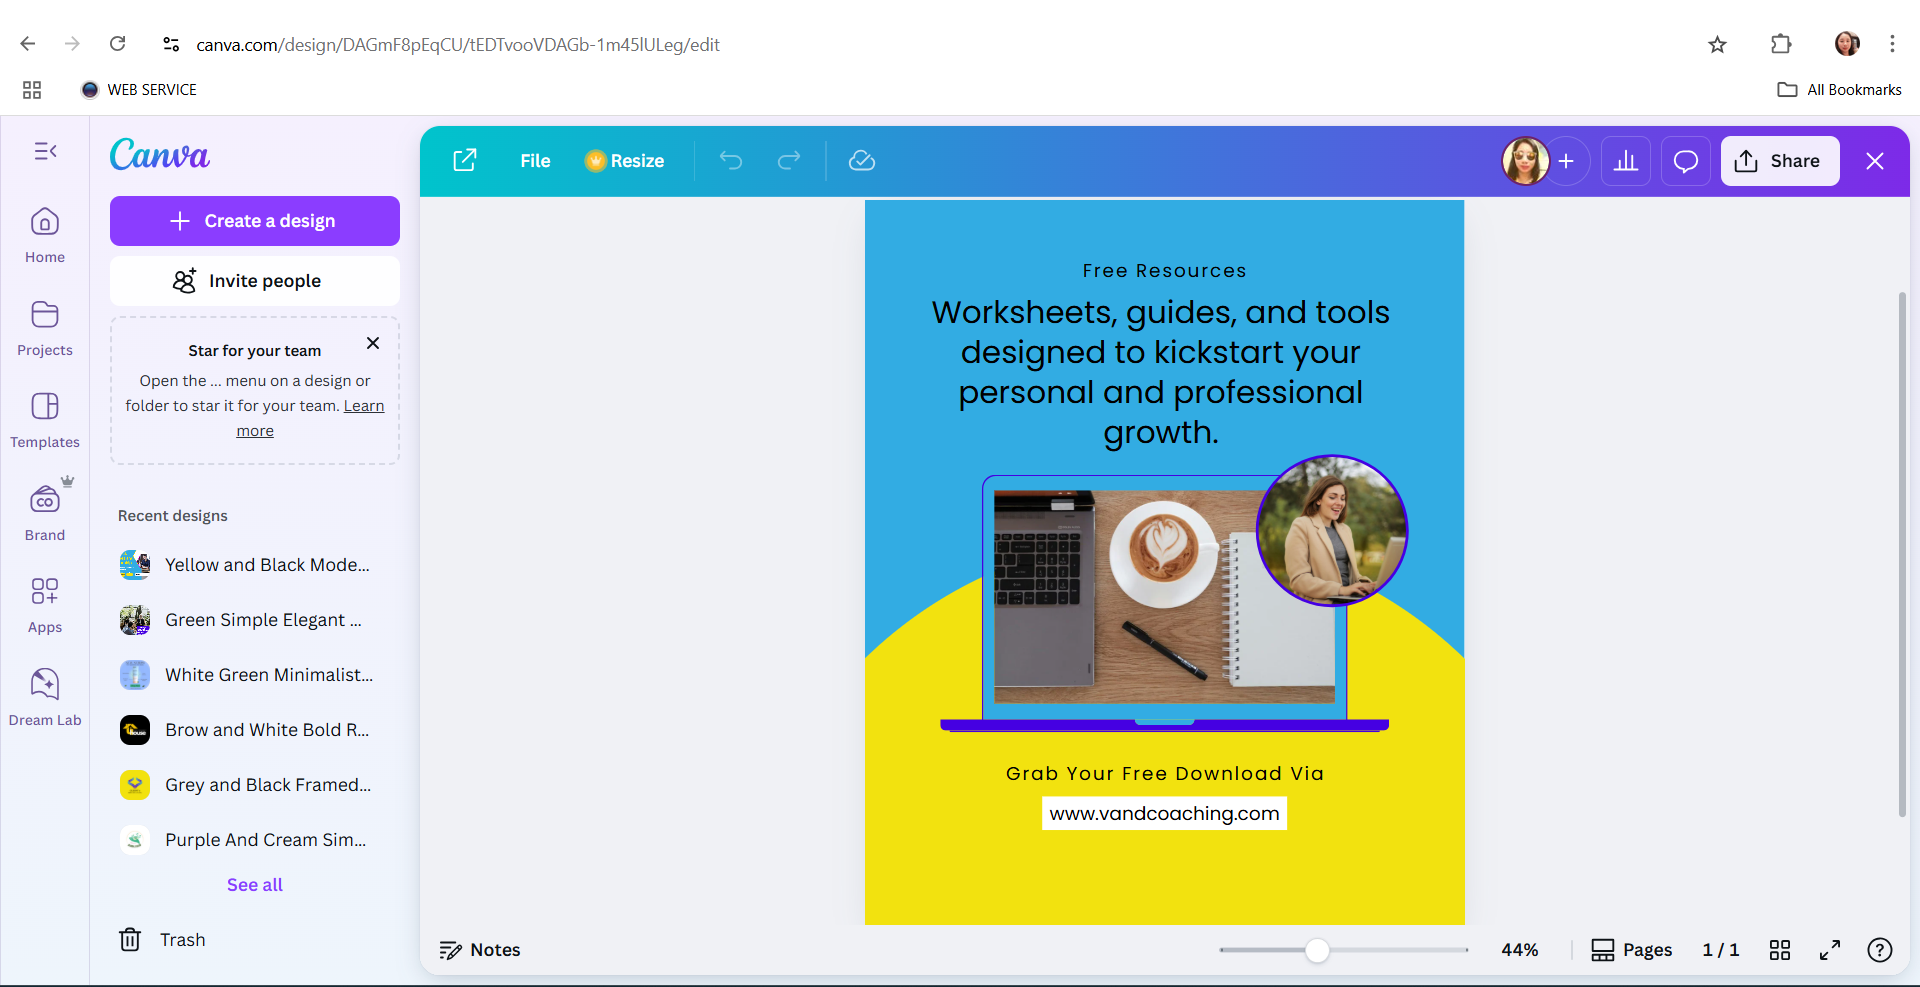The width and height of the screenshot is (1920, 987).
Task: Open Purple And Cream Sim... design
Action: coord(255,840)
